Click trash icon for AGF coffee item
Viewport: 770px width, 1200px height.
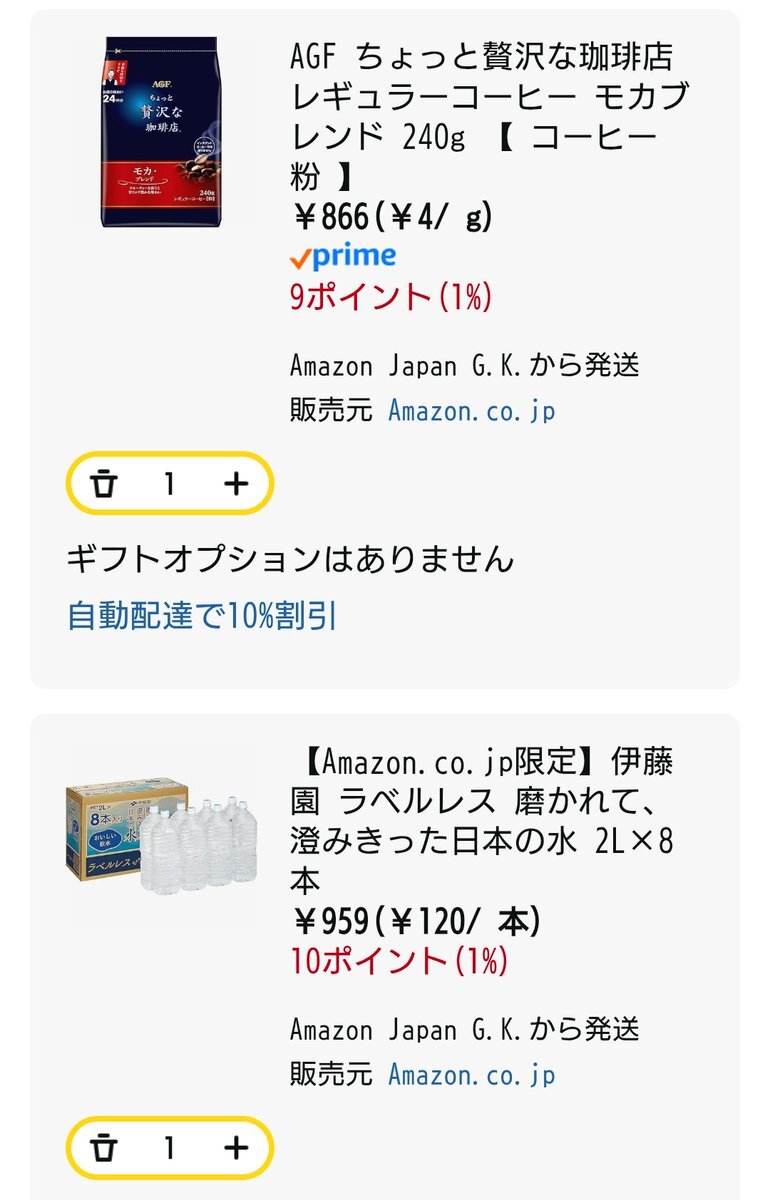click(104, 484)
